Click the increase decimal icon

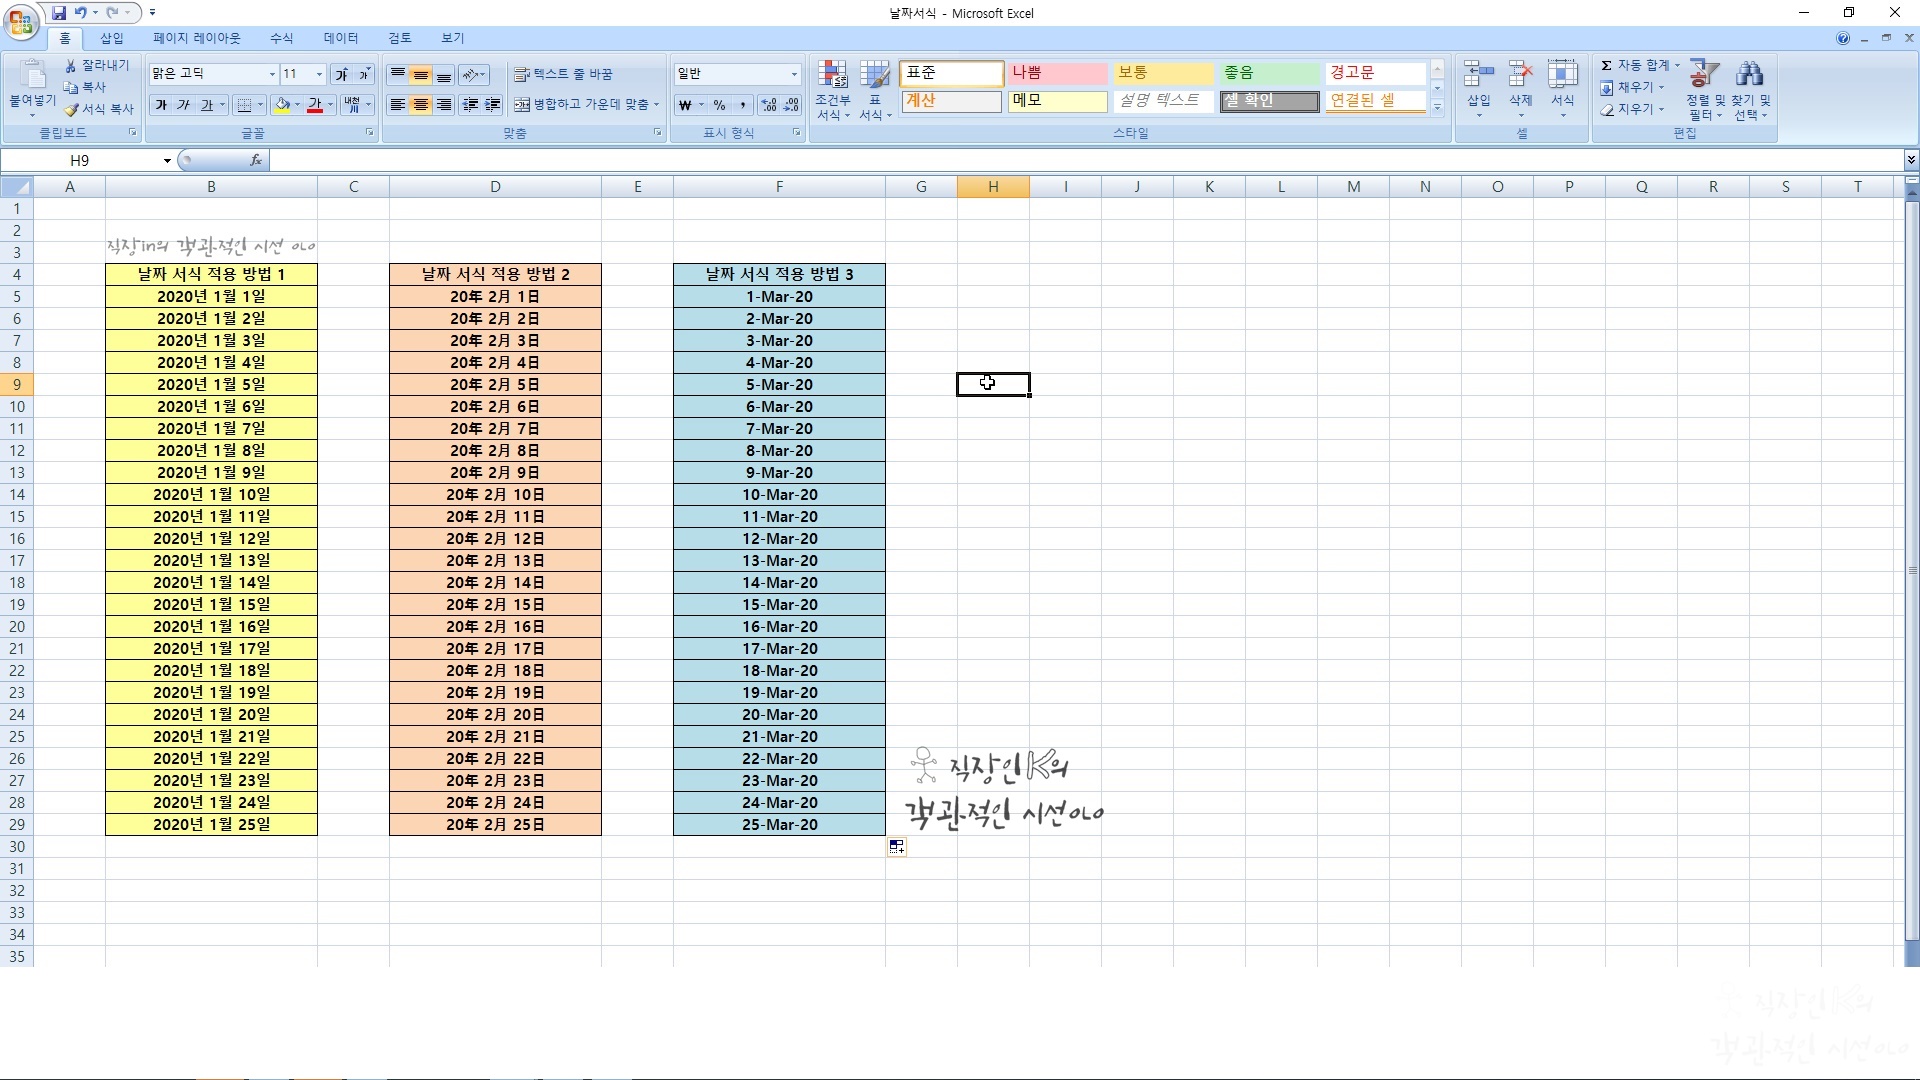tap(768, 105)
